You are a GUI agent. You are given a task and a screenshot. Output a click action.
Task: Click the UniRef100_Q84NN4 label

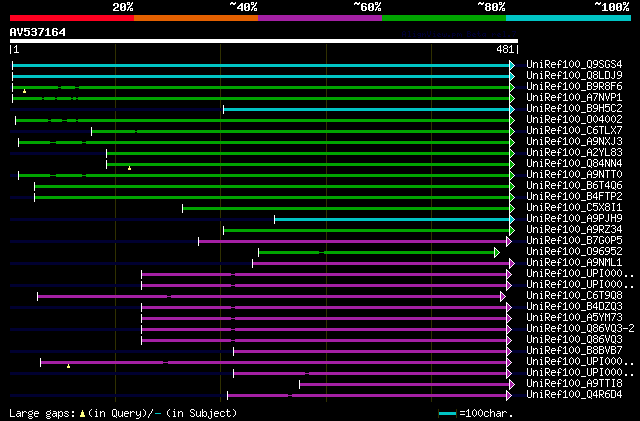pyautogui.click(x=574, y=164)
